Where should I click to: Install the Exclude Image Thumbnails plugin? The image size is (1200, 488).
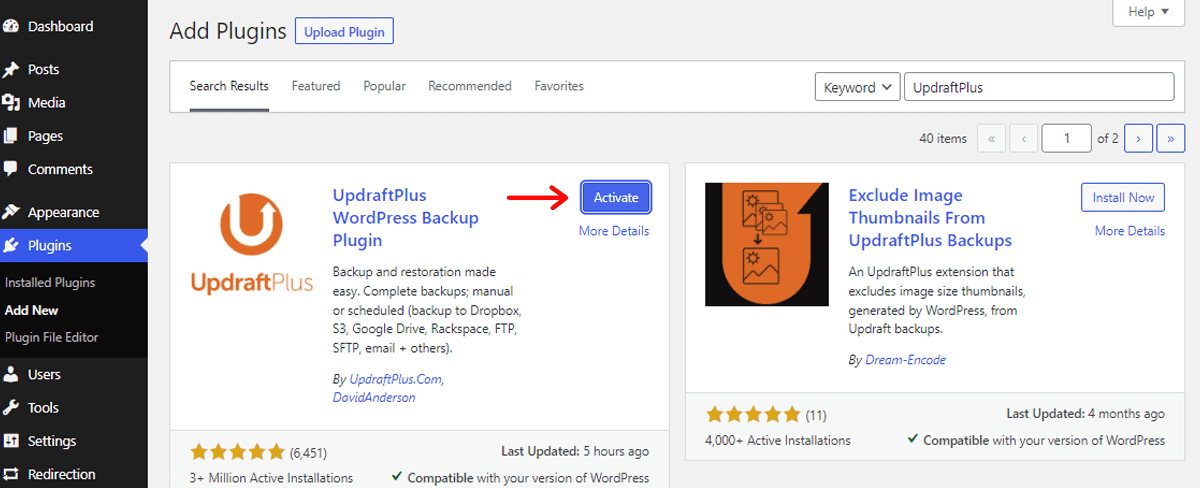[x=1123, y=198]
